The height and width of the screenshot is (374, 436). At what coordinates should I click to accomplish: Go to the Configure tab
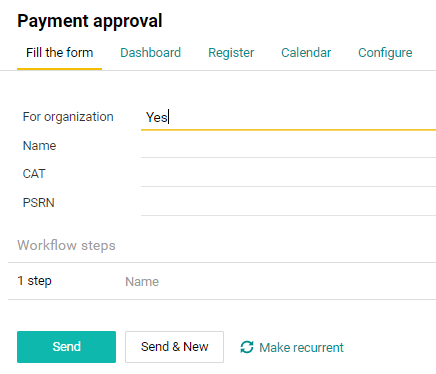tap(385, 53)
